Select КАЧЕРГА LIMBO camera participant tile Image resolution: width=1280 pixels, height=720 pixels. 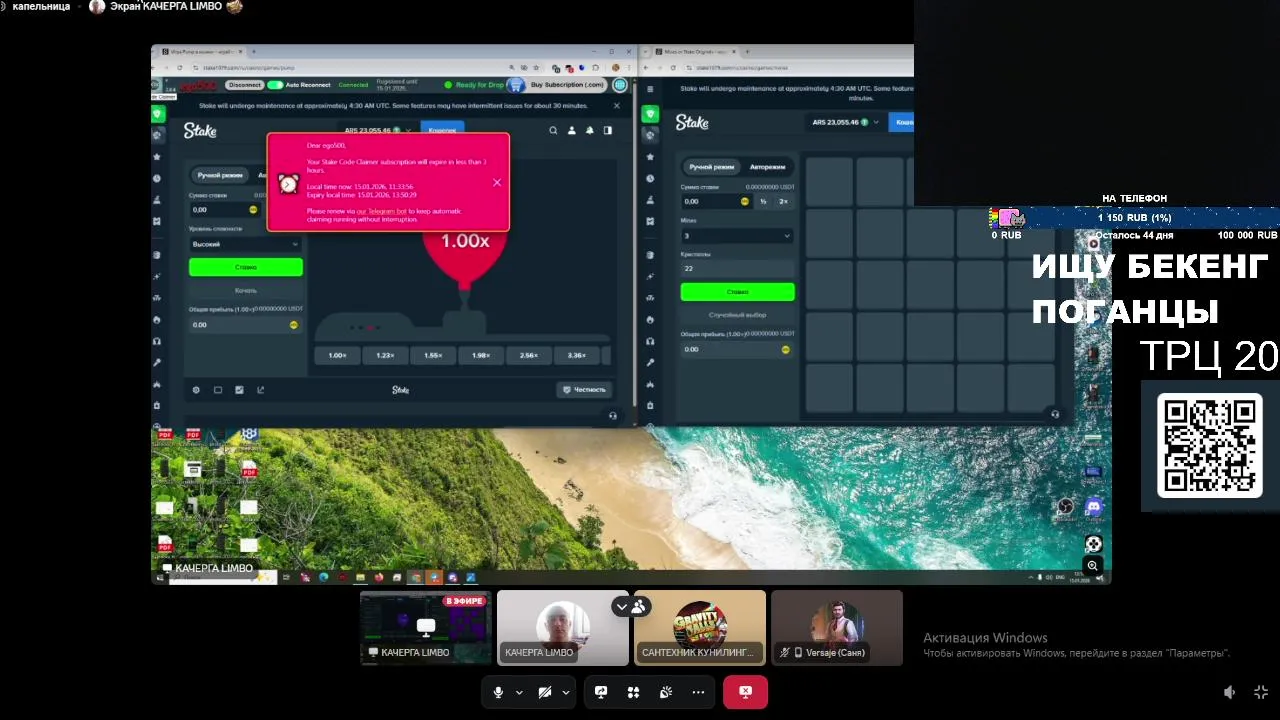[x=563, y=628]
